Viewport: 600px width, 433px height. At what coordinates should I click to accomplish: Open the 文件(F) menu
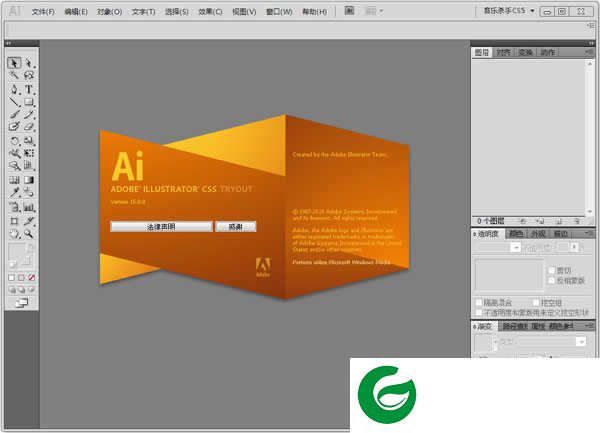click(43, 12)
